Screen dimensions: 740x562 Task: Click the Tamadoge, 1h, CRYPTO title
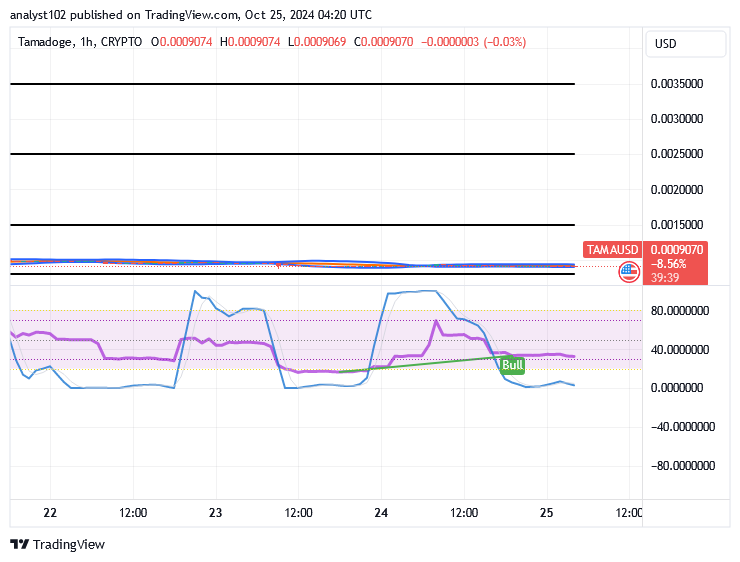[x=80, y=42]
